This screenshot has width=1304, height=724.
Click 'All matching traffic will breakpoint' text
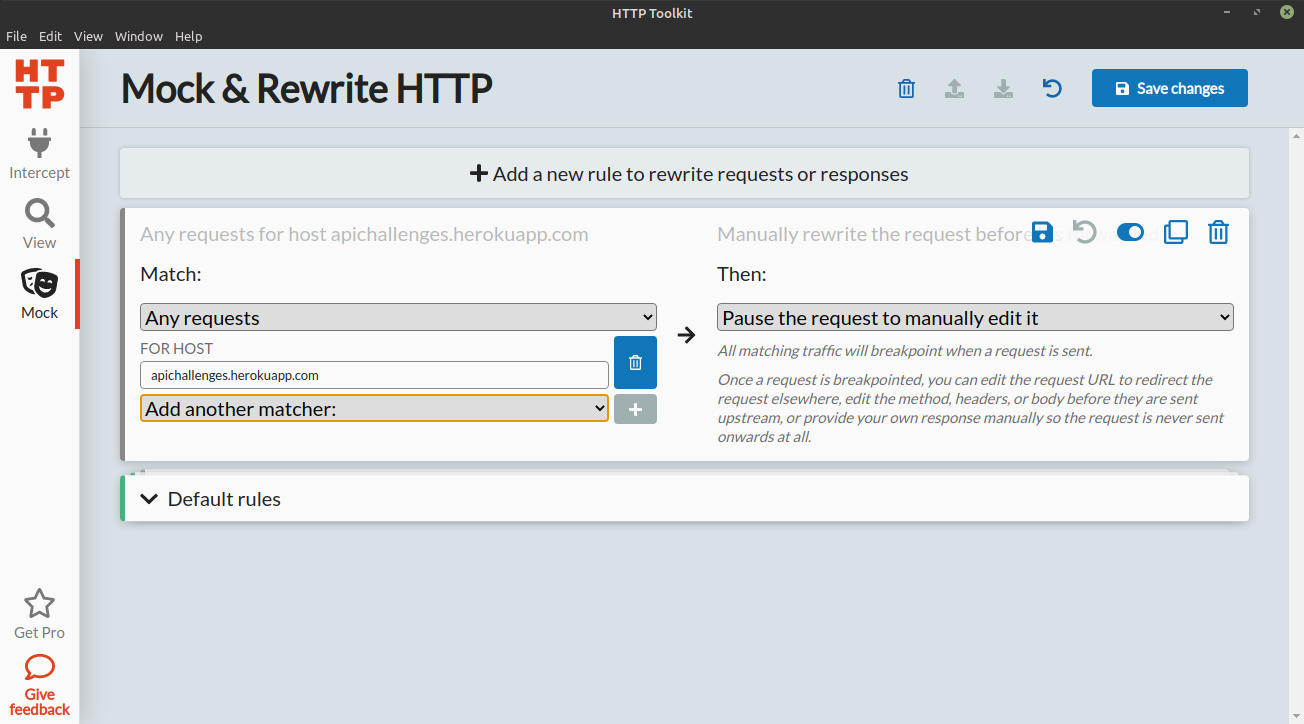coord(905,351)
